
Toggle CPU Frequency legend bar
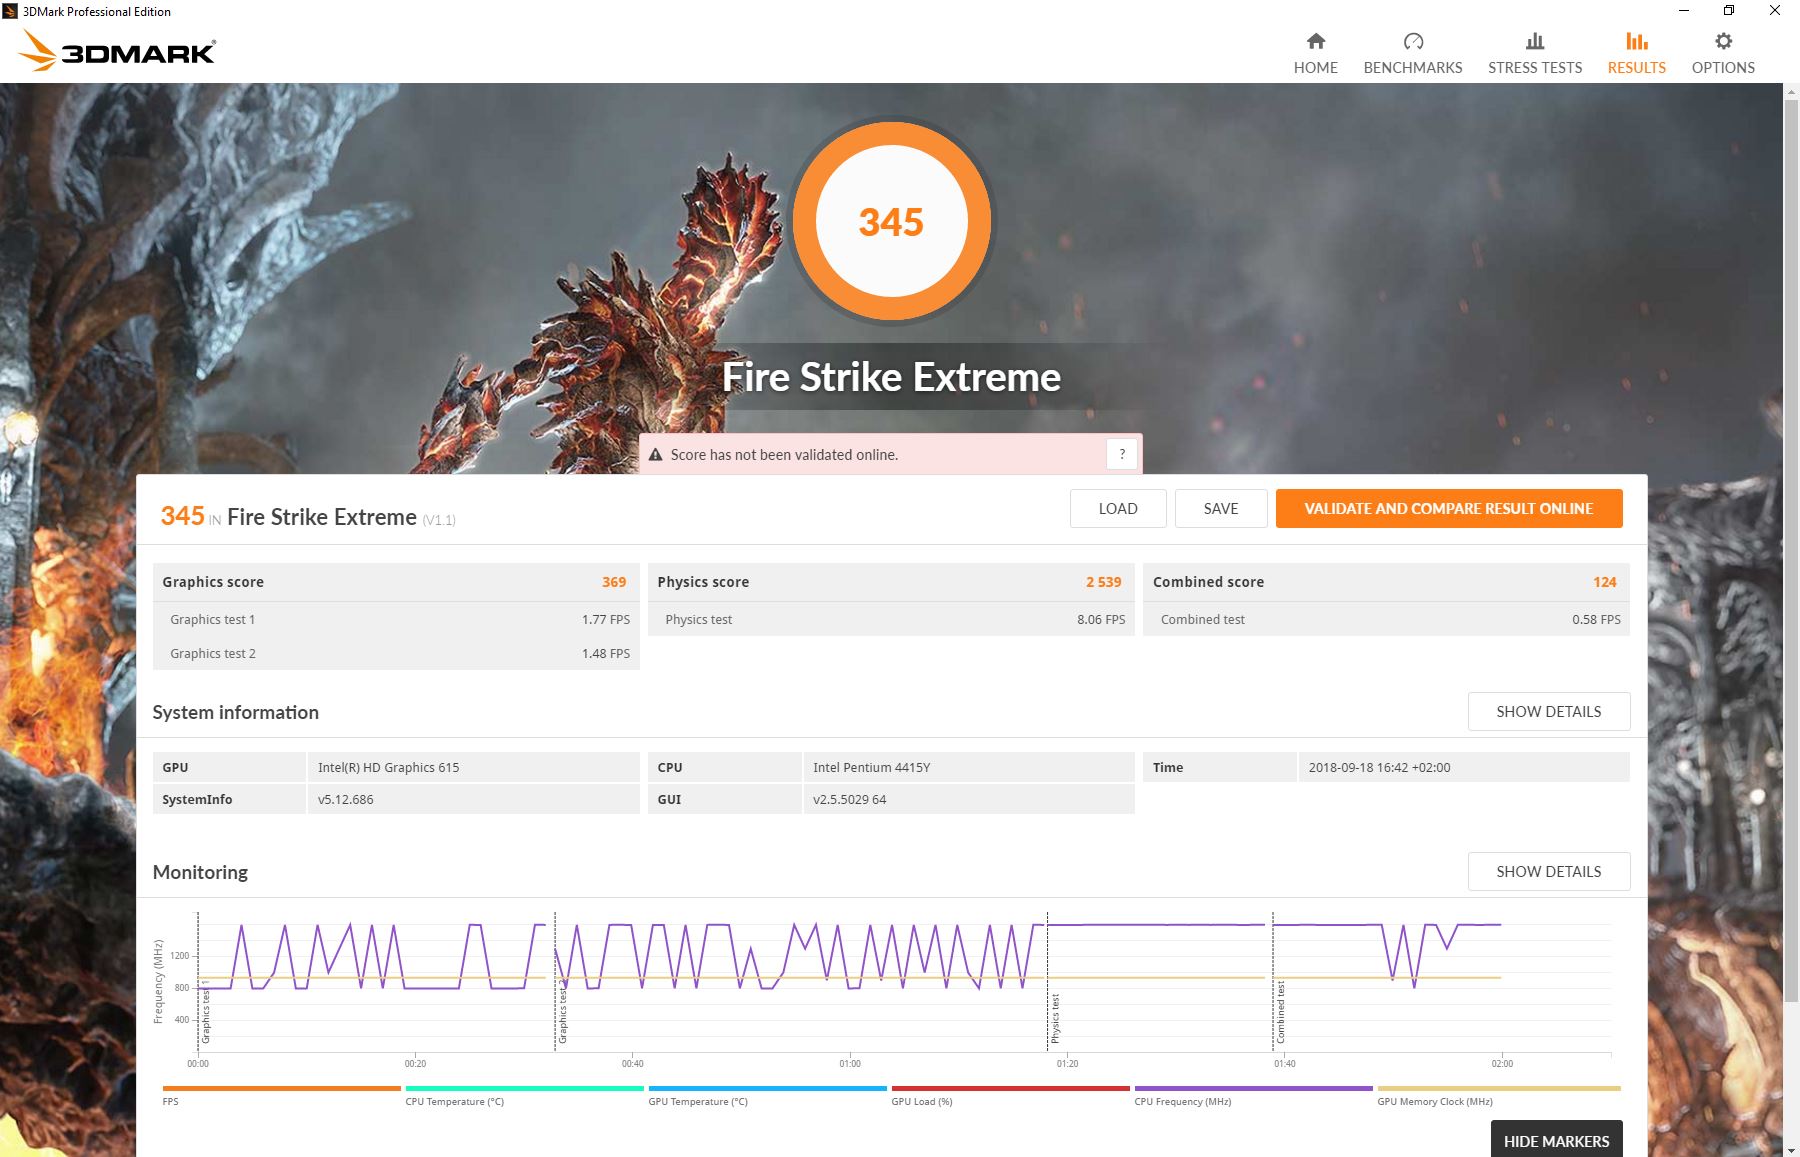[1253, 1088]
